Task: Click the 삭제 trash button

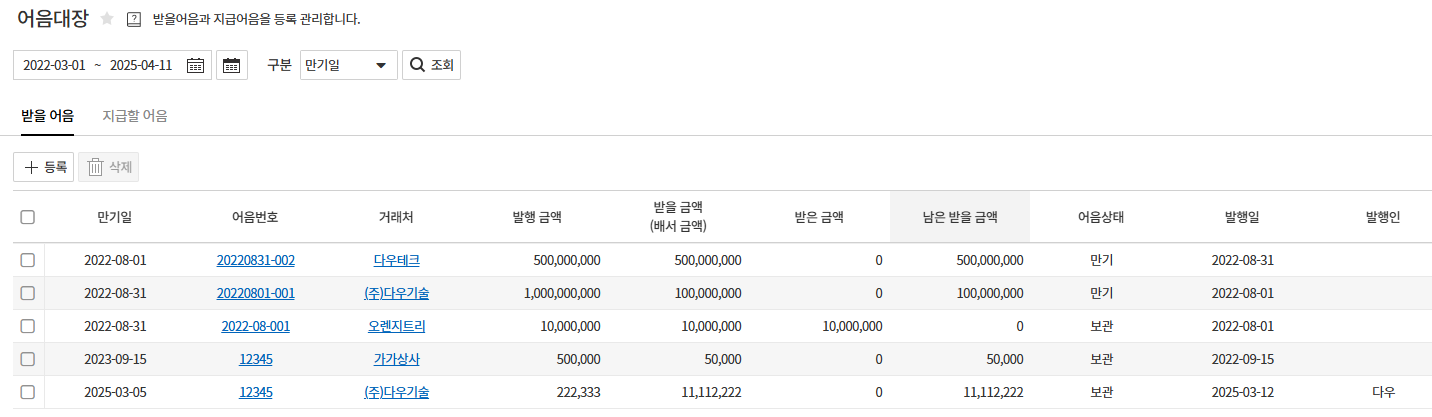Action: tap(109, 167)
